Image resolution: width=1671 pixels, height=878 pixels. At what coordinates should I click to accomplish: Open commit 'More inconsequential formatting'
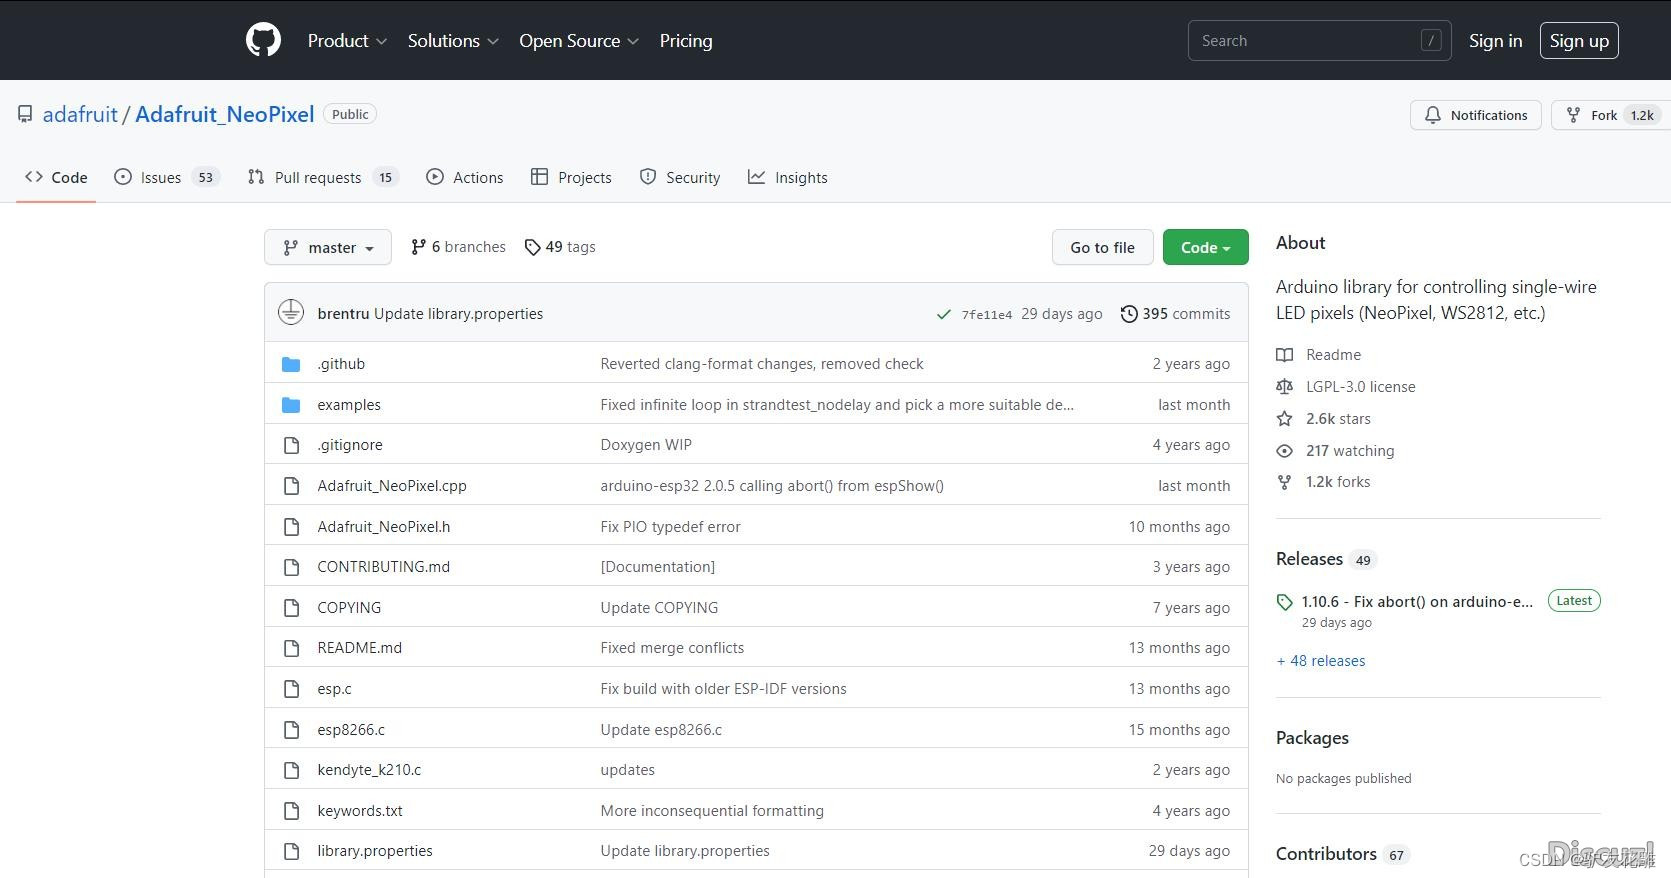(x=712, y=811)
